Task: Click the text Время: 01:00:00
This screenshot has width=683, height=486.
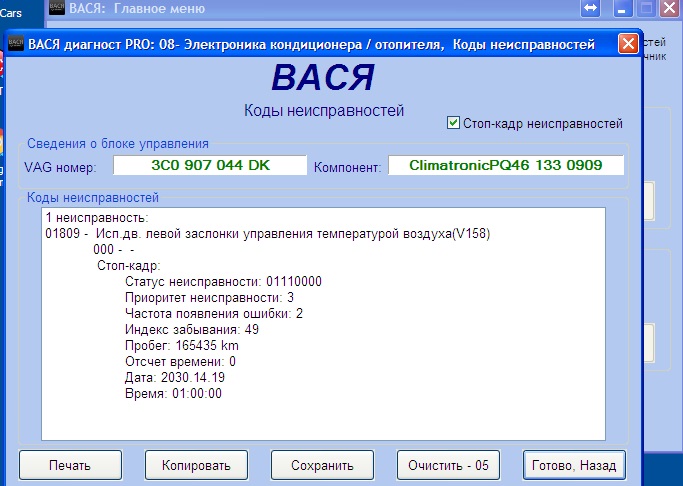Action: (x=173, y=393)
